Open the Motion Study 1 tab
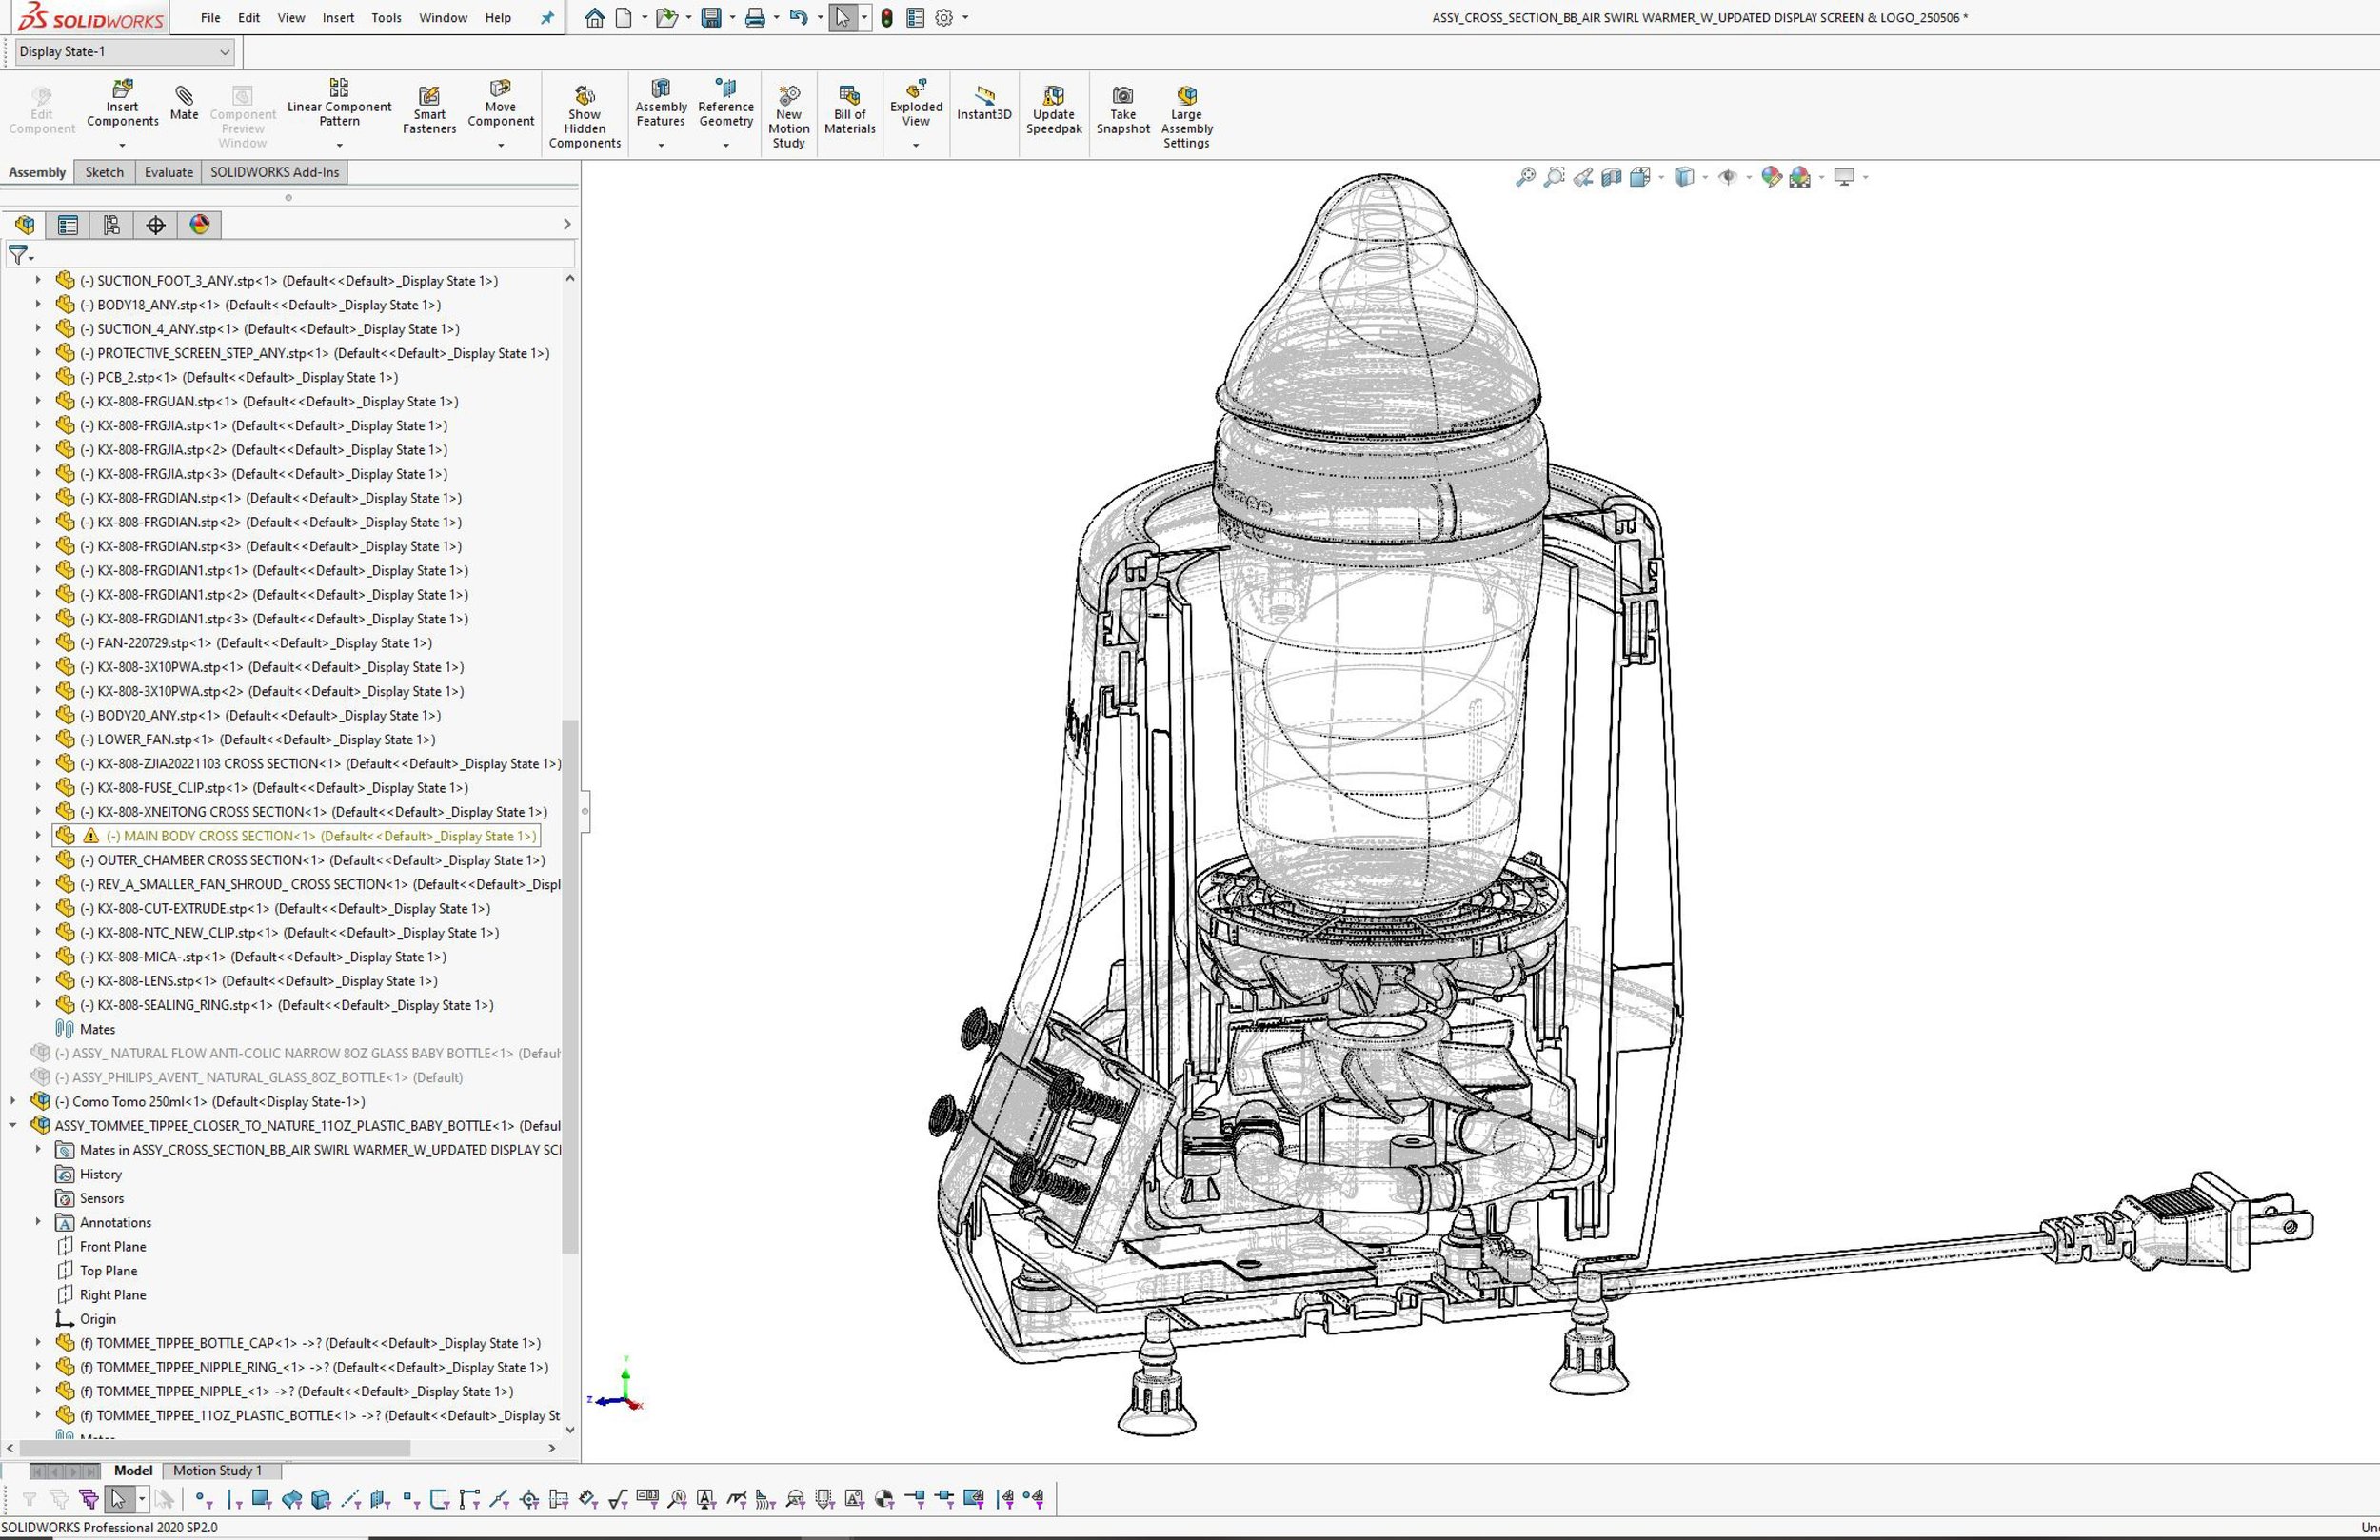The image size is (2380, 1540). coord(217,1470)
